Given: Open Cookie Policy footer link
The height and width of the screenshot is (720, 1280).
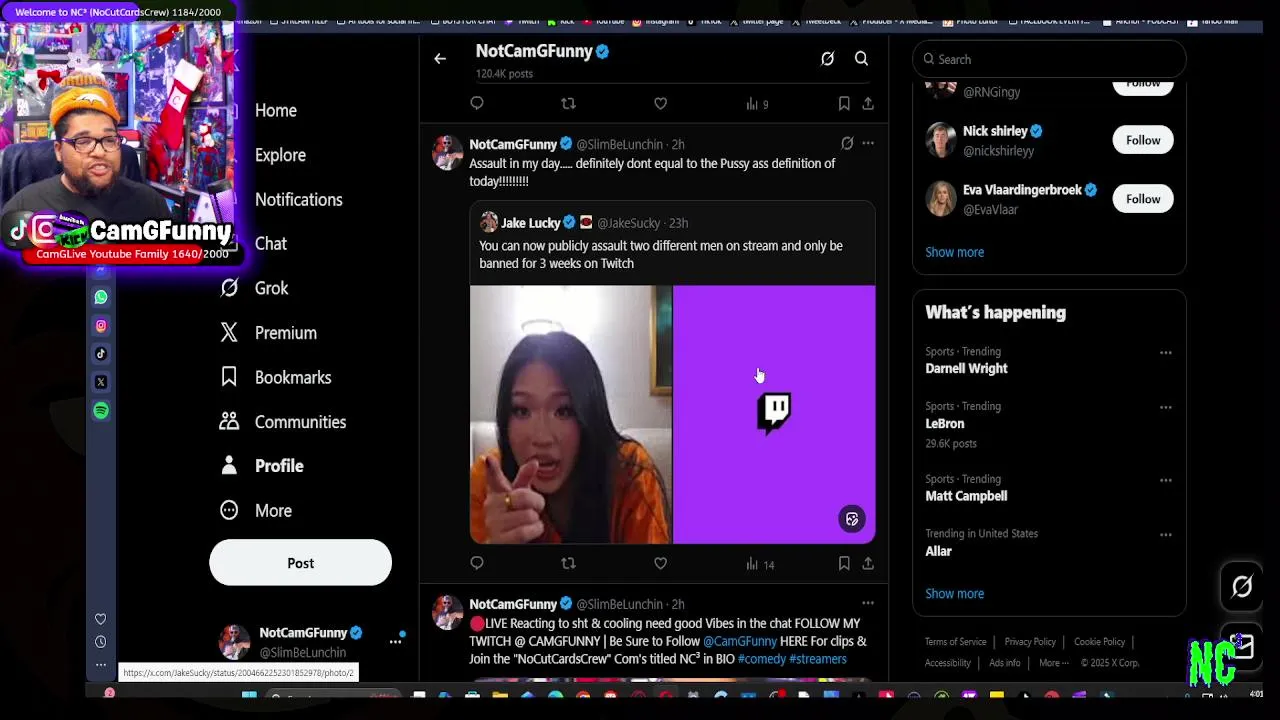Looking at the screenshot, I should 1099,642.
